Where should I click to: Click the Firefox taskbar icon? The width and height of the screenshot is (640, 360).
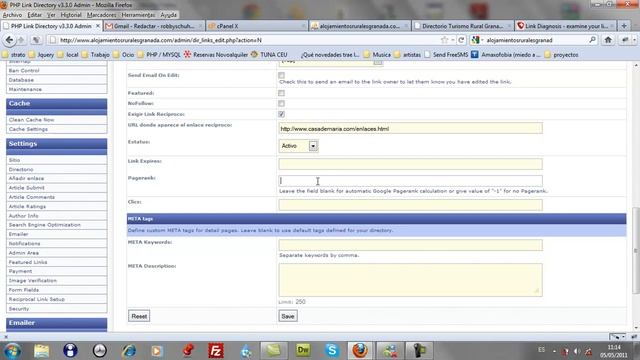pyautogui.click(x=360, y=350)
